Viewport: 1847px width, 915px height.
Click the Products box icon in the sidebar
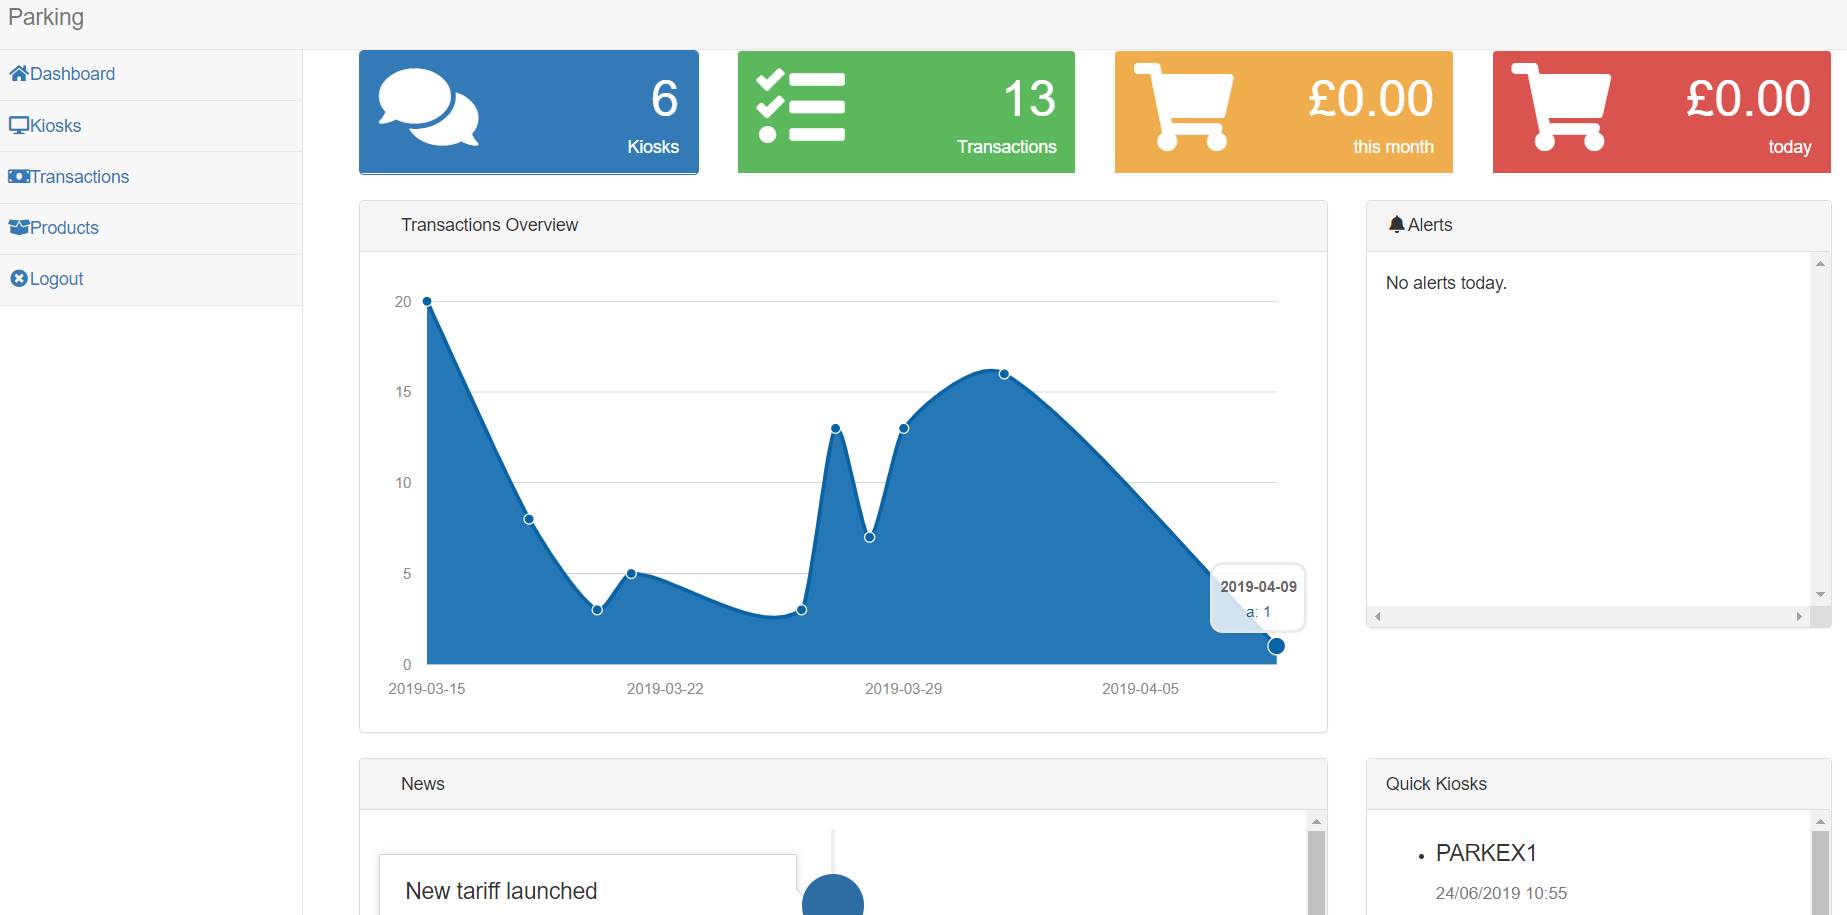coord(19,227)
